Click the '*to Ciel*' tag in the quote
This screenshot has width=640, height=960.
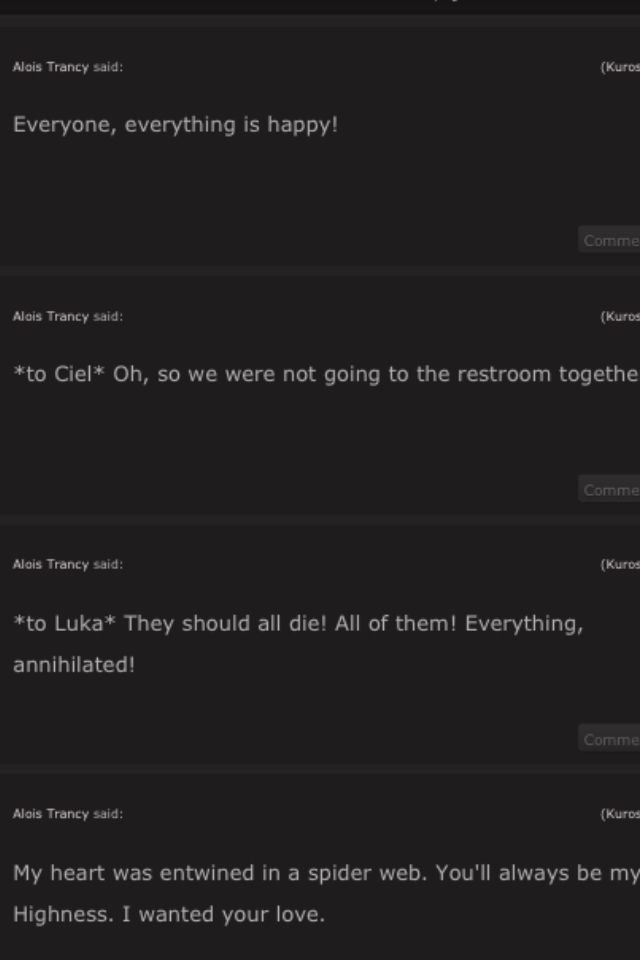[59, 375]
